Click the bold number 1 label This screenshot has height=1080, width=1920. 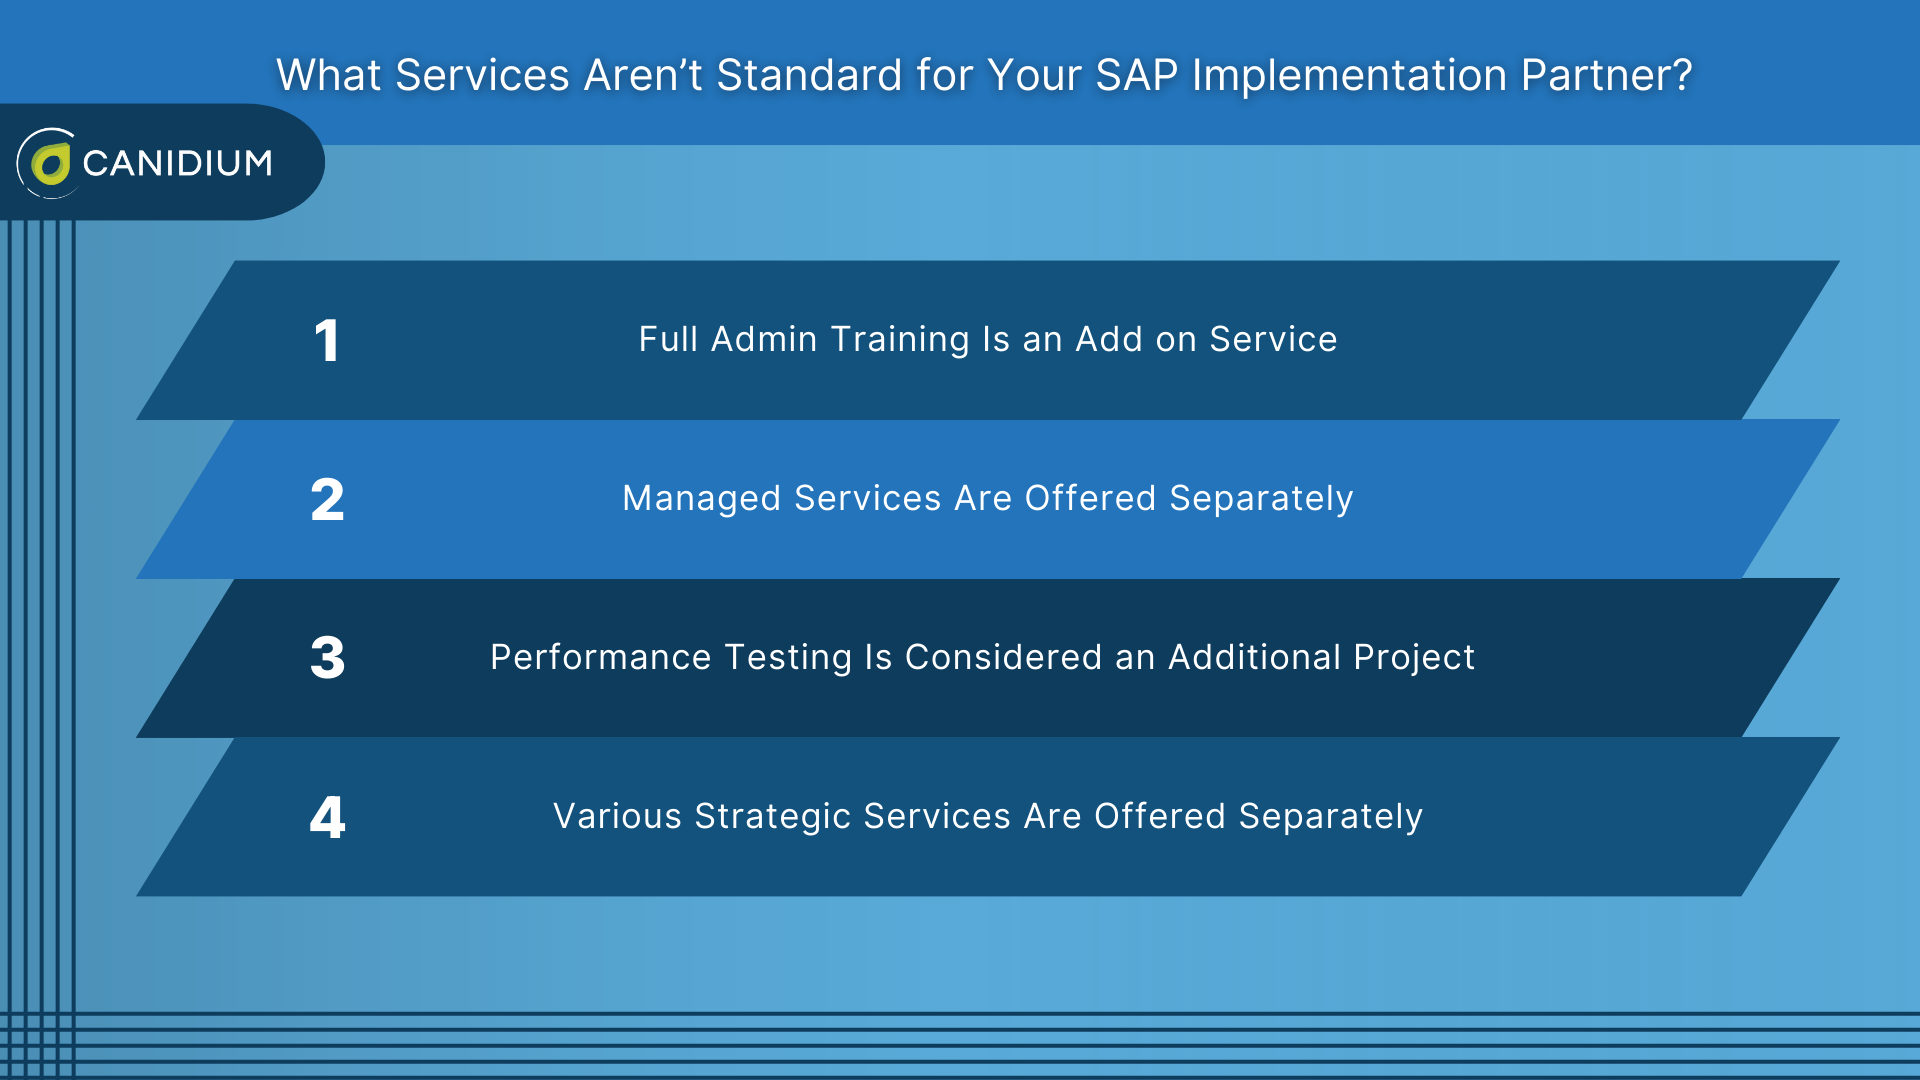point(327,340)
